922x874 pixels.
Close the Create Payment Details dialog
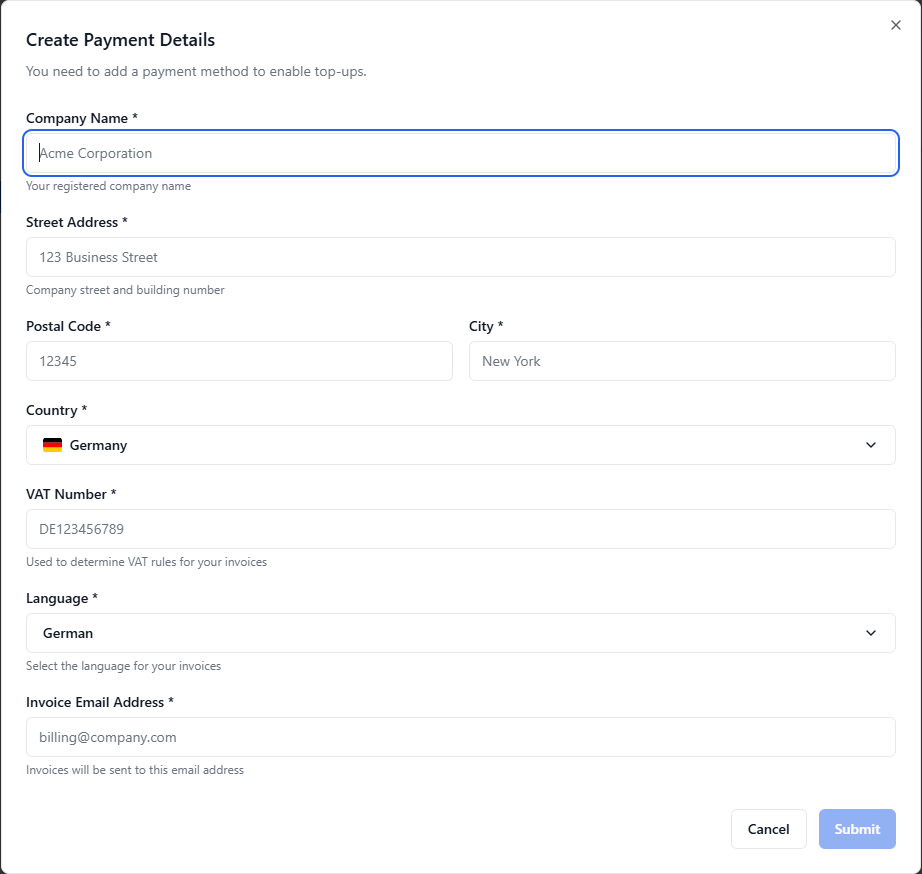click(x=895, y=25)
